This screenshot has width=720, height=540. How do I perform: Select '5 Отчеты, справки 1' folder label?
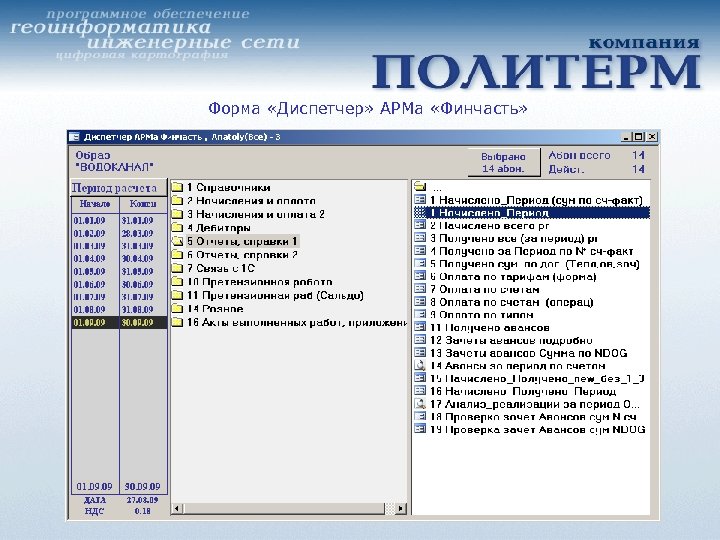pyautogui.click(x=242, y=241)
